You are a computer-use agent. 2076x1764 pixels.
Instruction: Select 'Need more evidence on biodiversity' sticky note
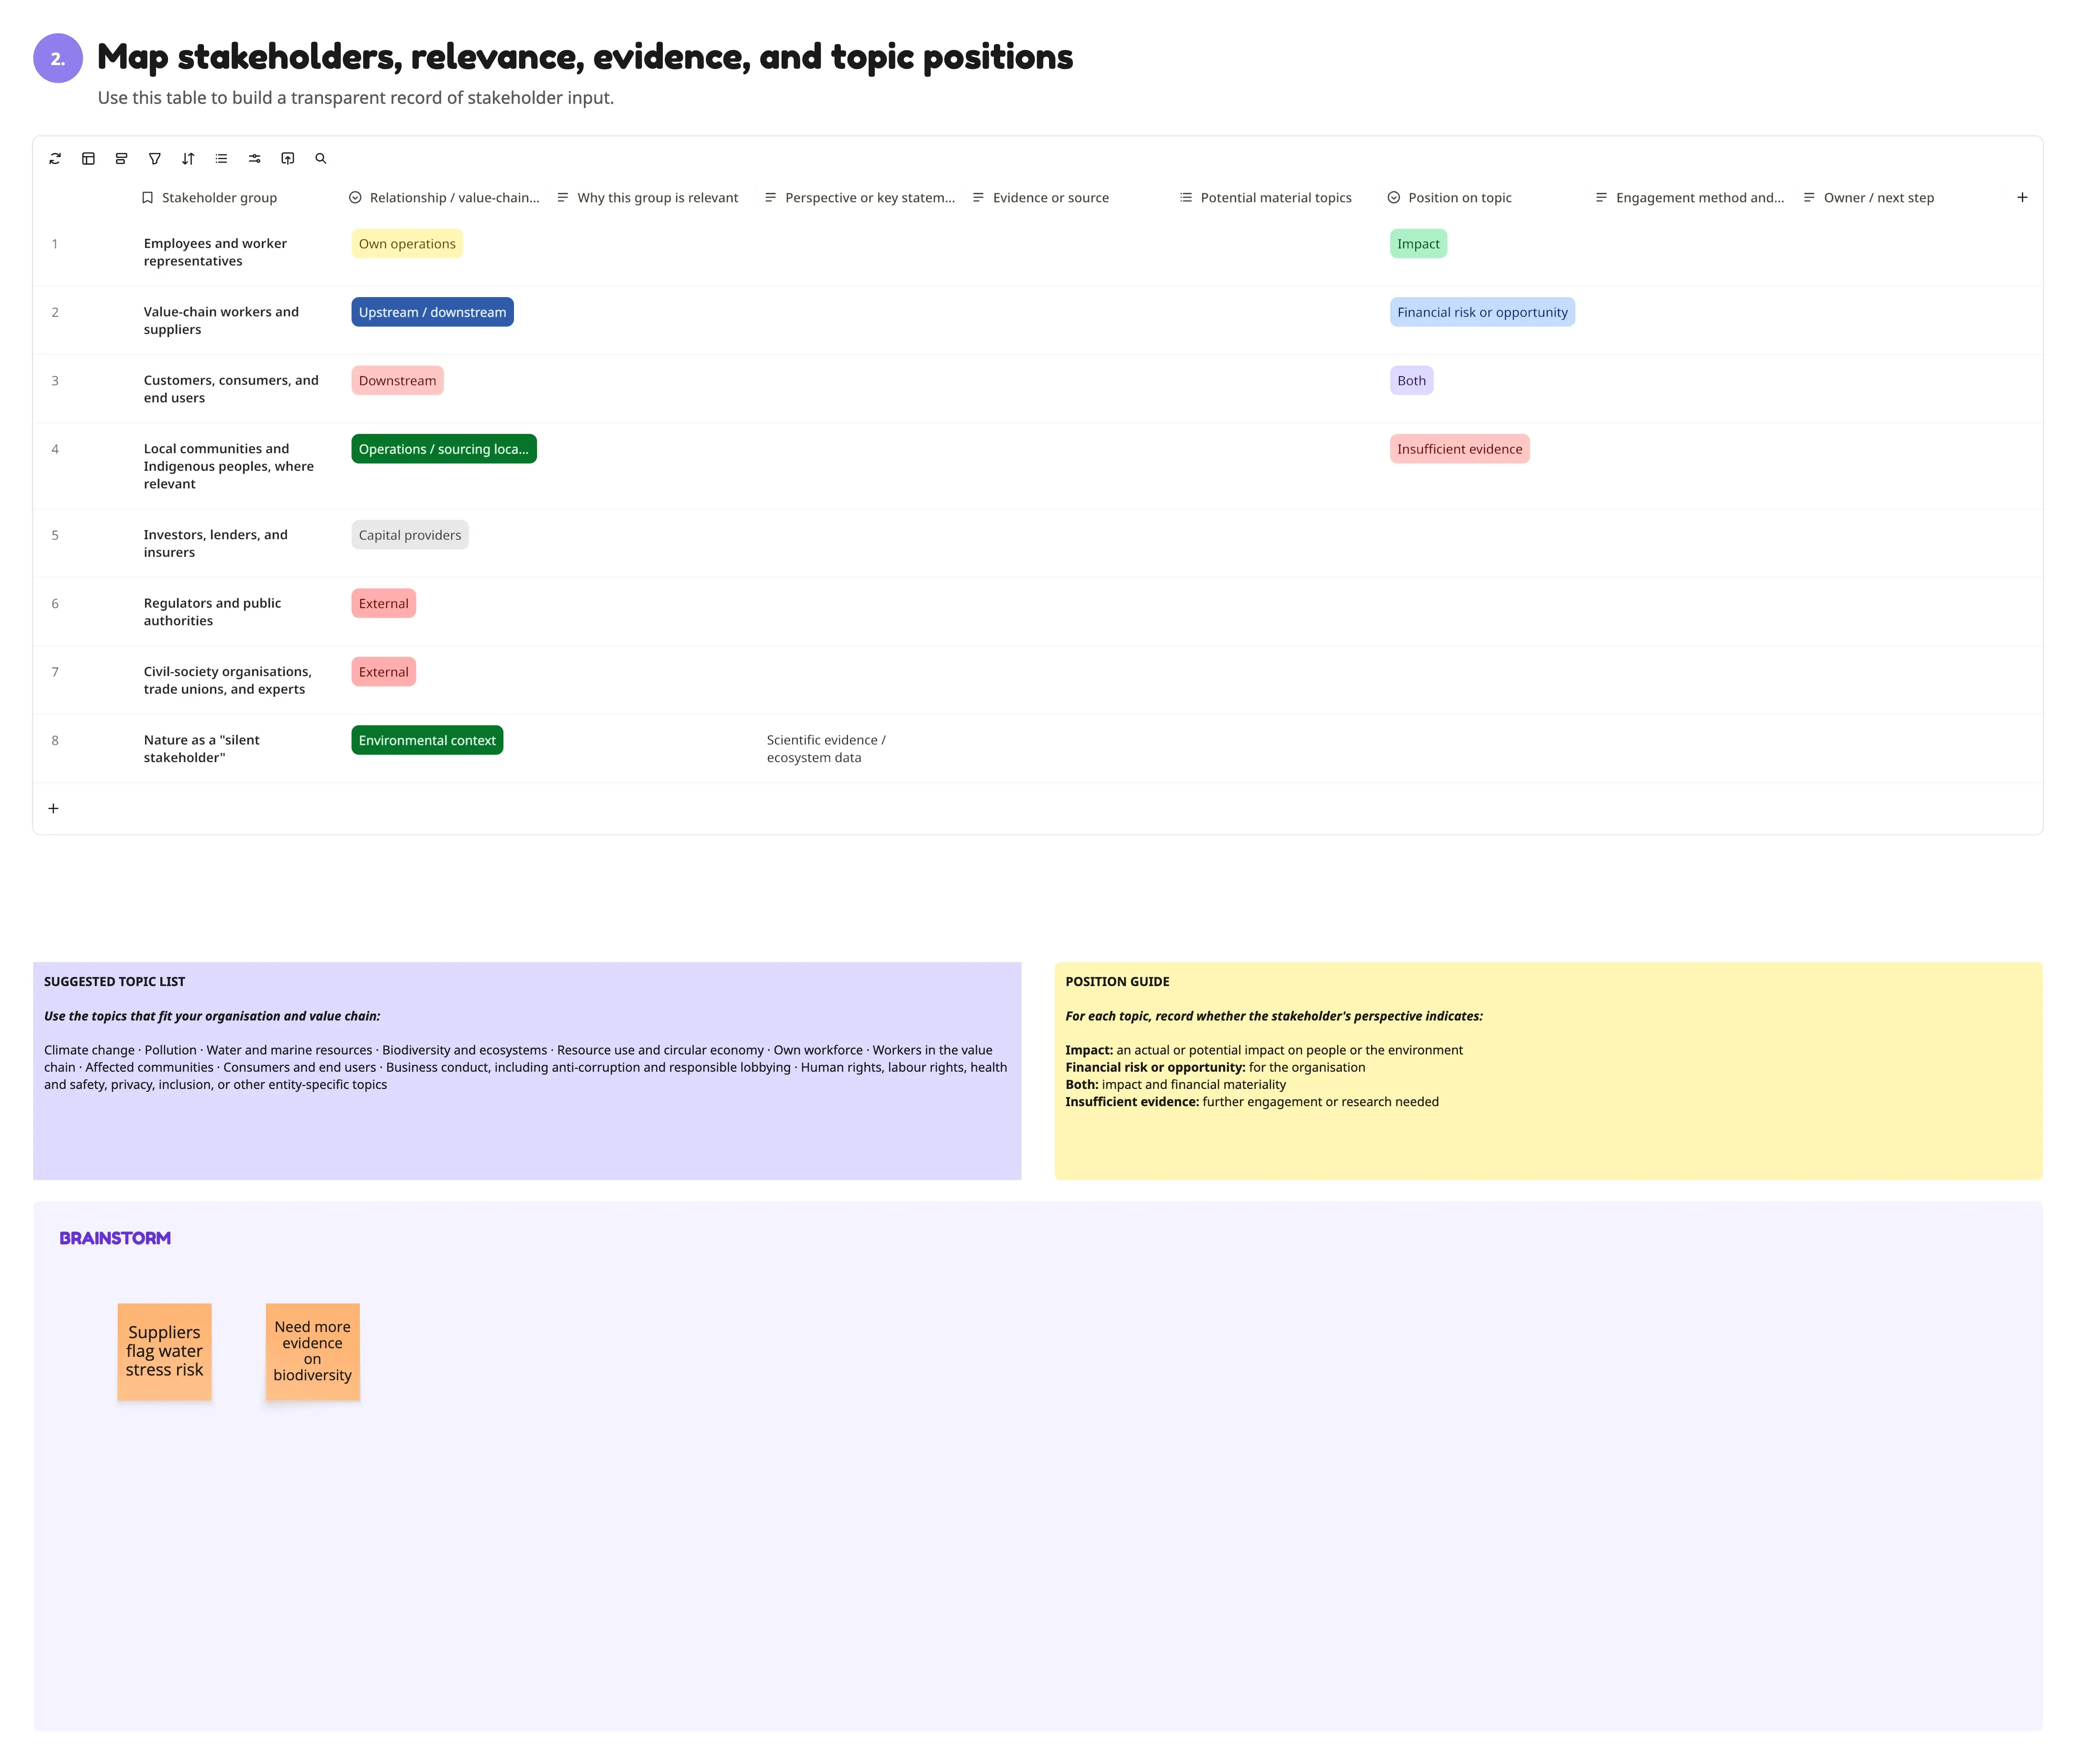[x=312, y=1351]
